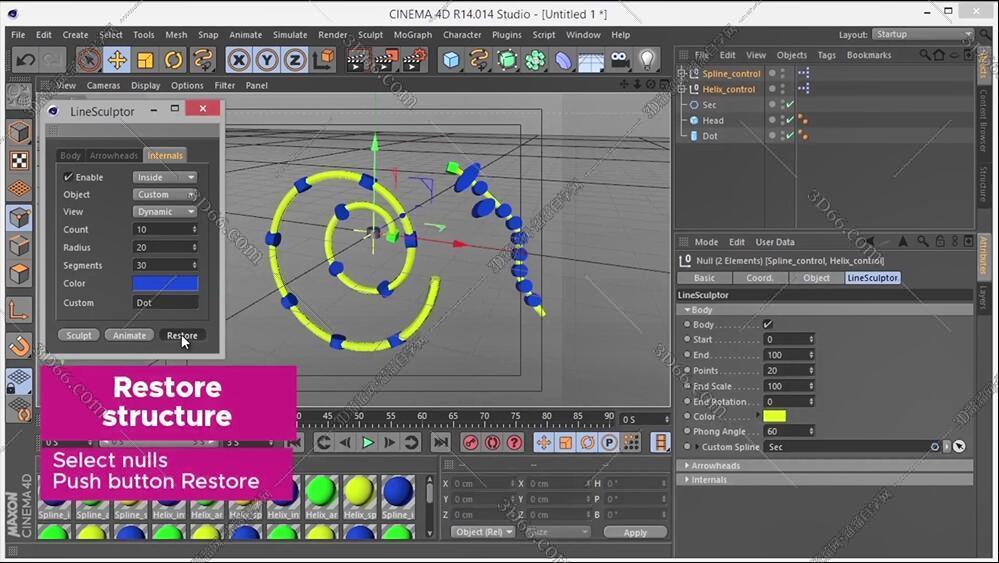
Task: Click the light bulb icon
Action: click(647, 60)
